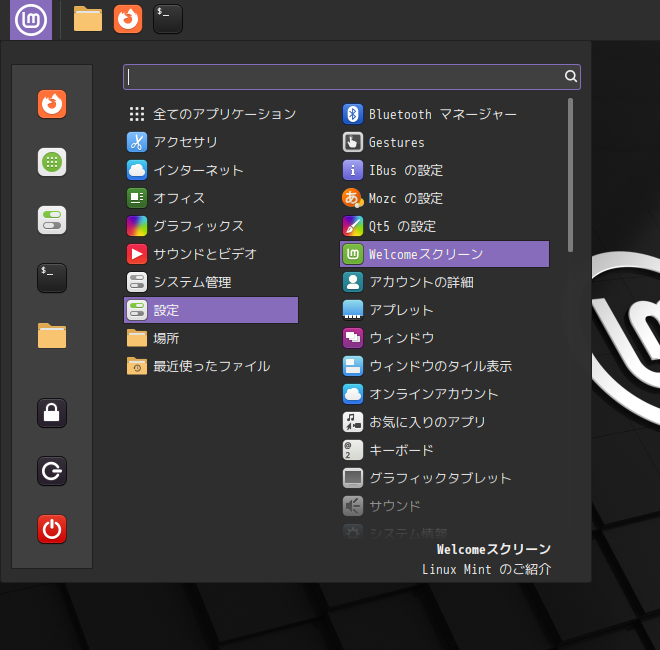Log out using the logout icon
Screen dimensions: 660x650
point(52,471)
